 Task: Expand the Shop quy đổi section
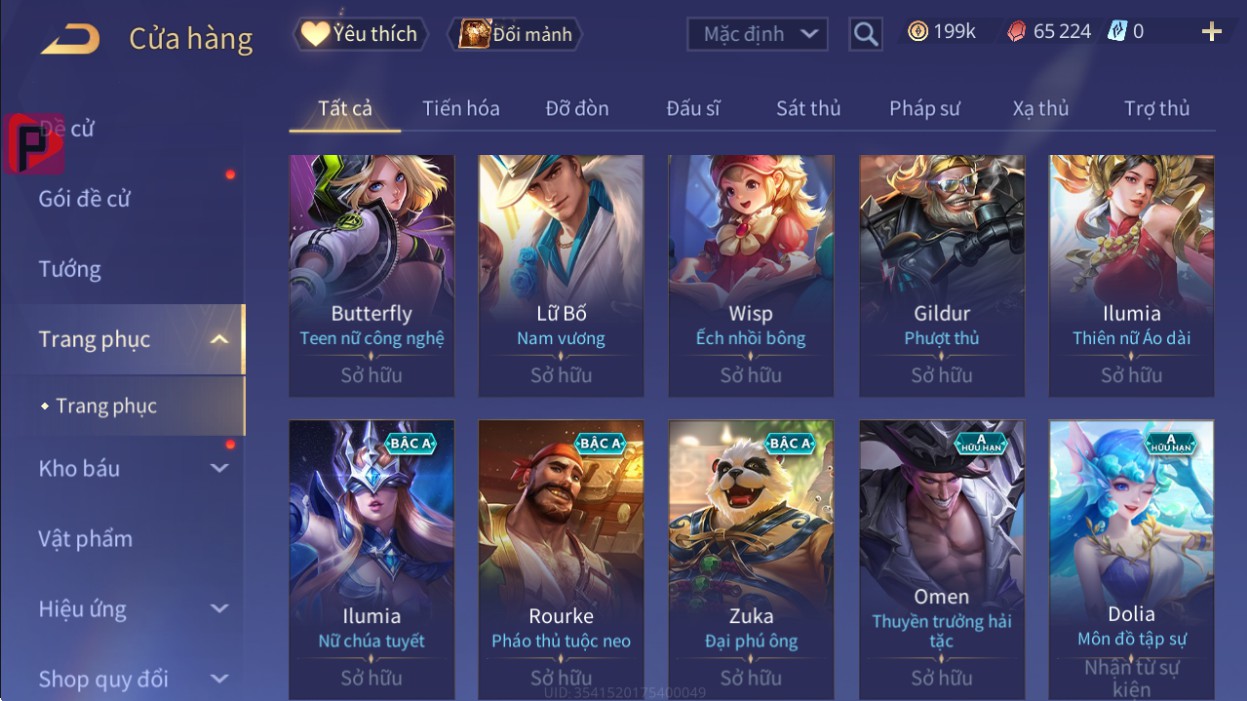(x=220, y=679)
